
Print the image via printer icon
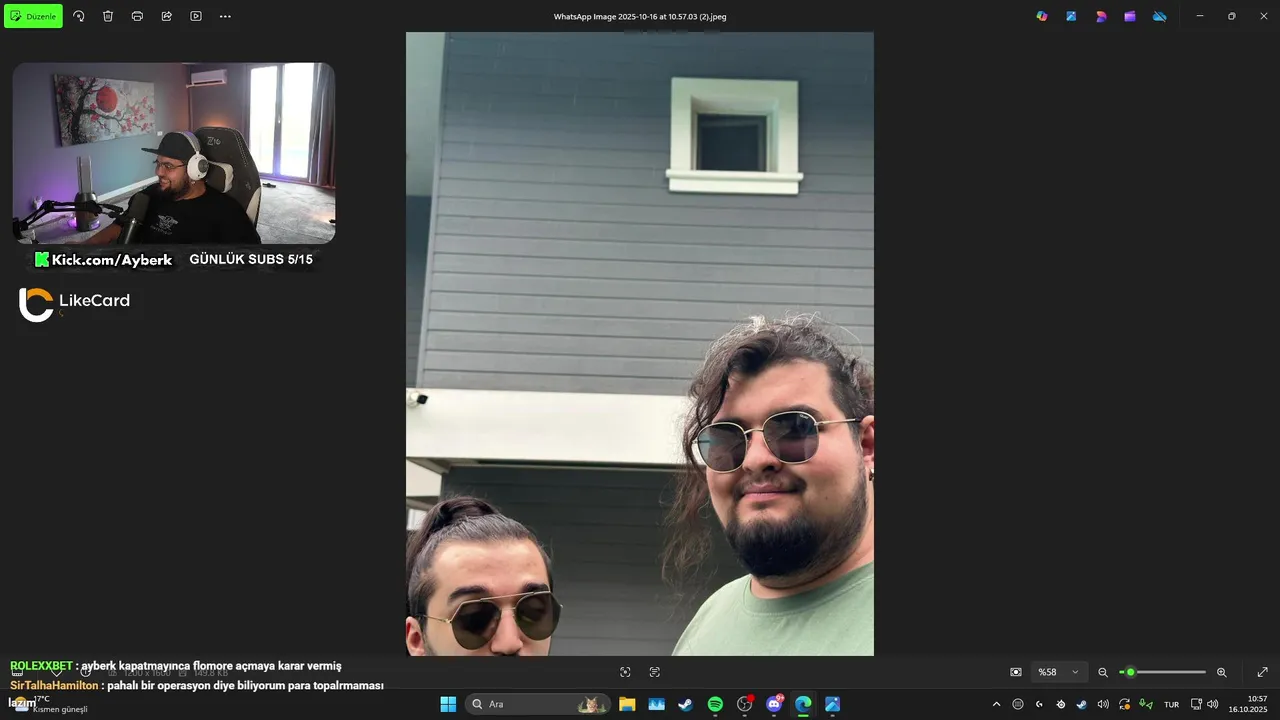[137, 16]
